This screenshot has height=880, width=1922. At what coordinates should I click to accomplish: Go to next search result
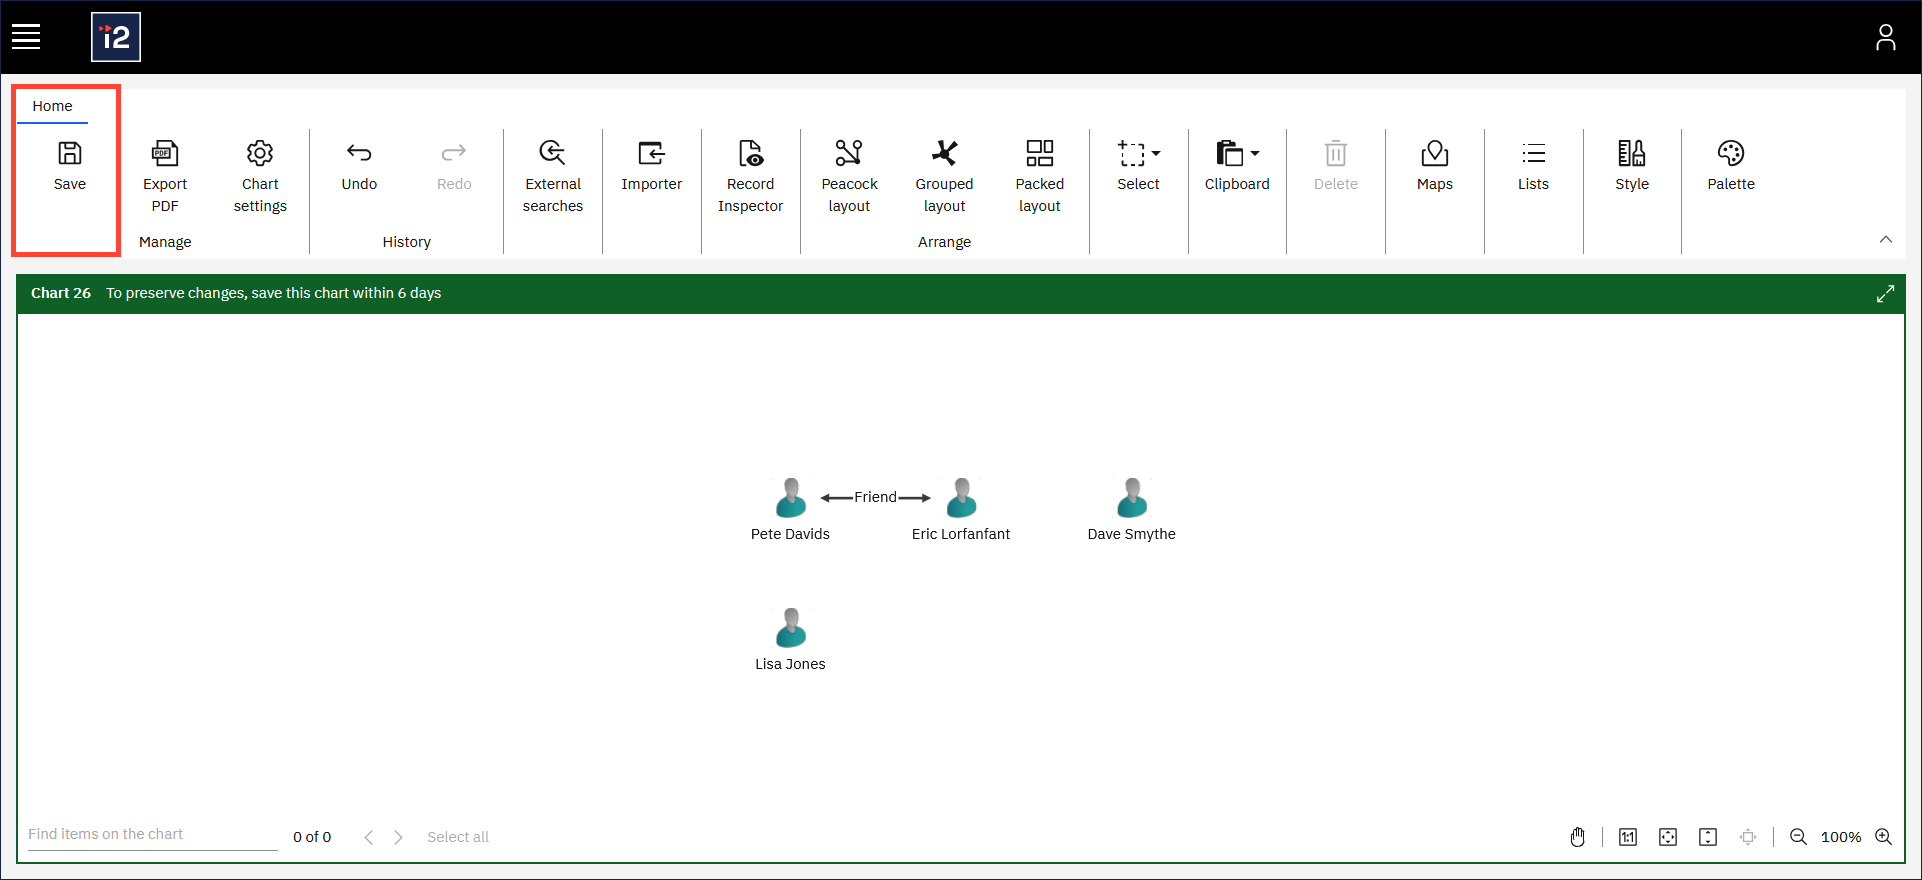(x=398, y=837)
